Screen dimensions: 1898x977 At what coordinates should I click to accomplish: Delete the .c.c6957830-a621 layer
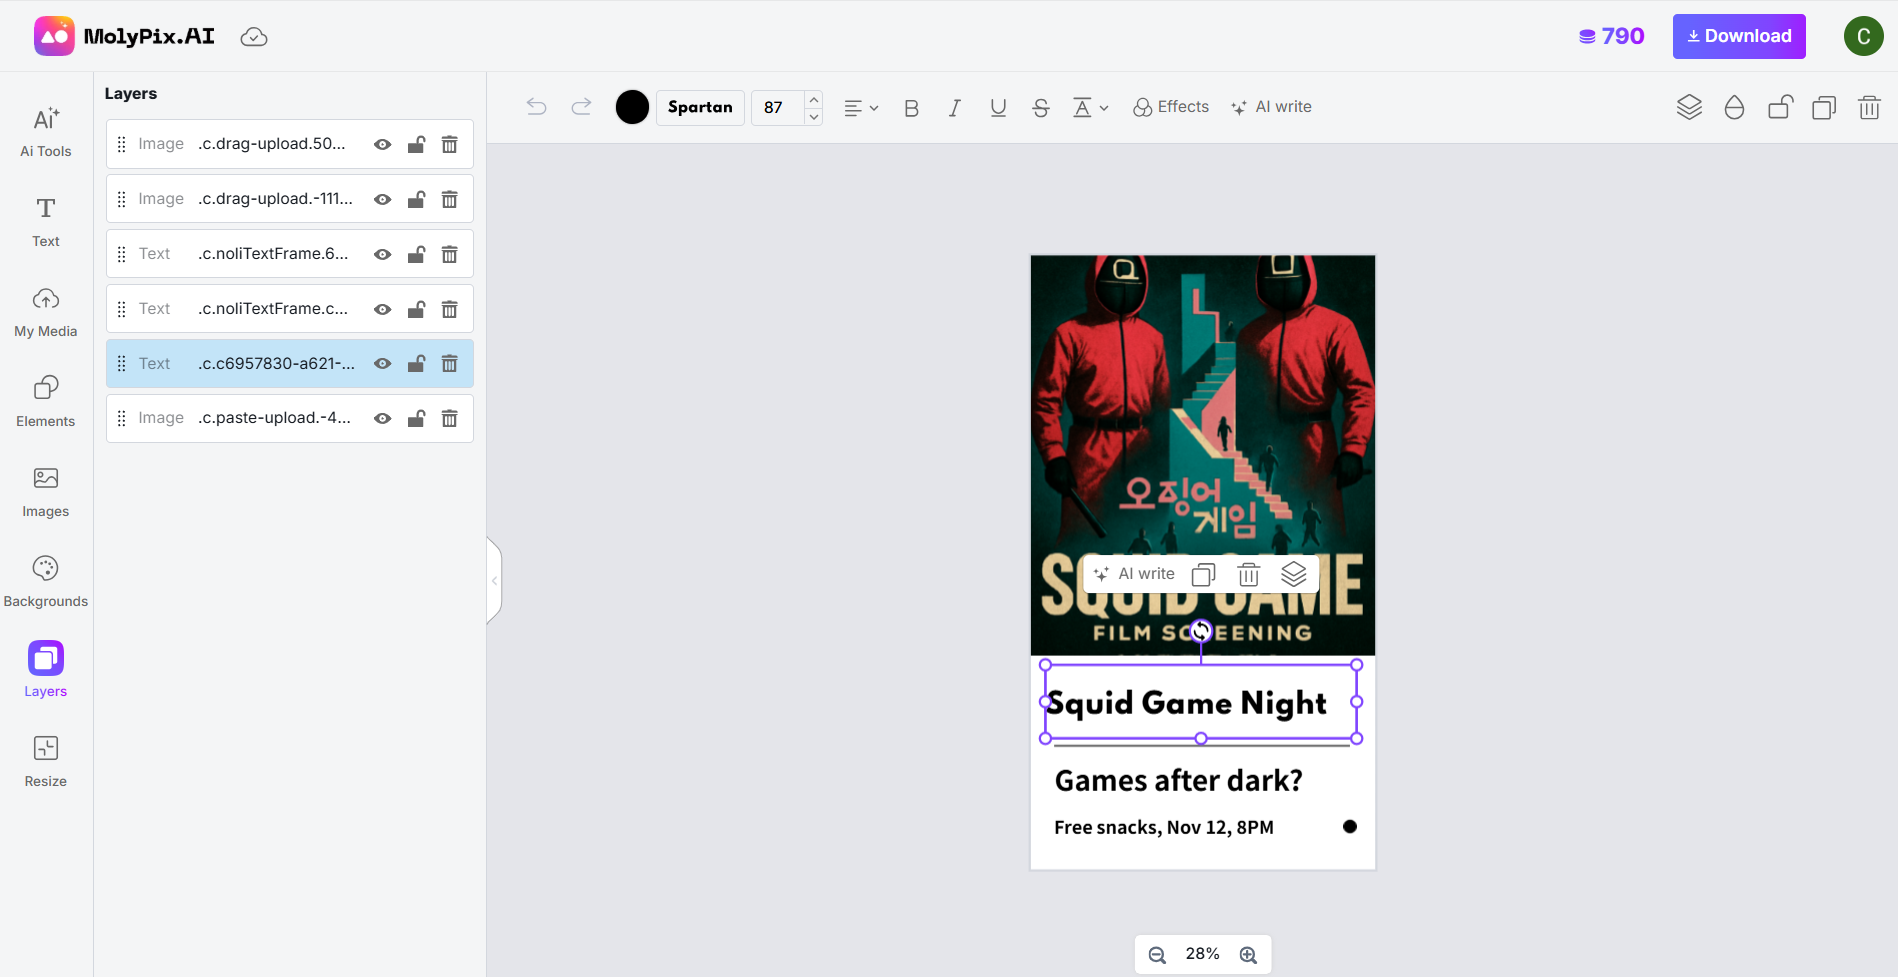tap(450, 363)
